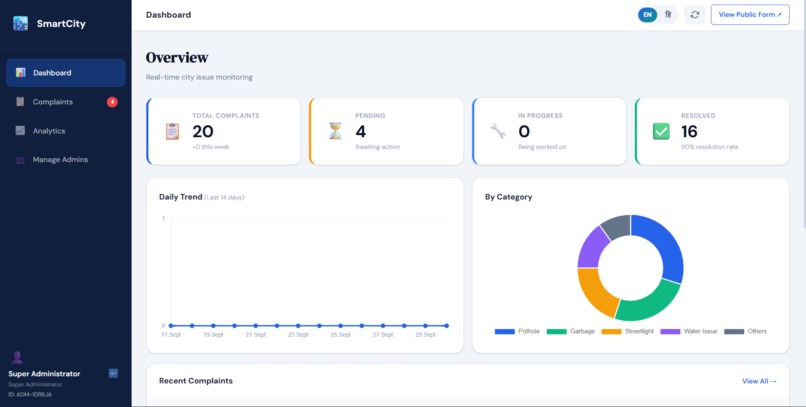
Task: Click the Resolved green checkmark icon
Action: [661, 131]
